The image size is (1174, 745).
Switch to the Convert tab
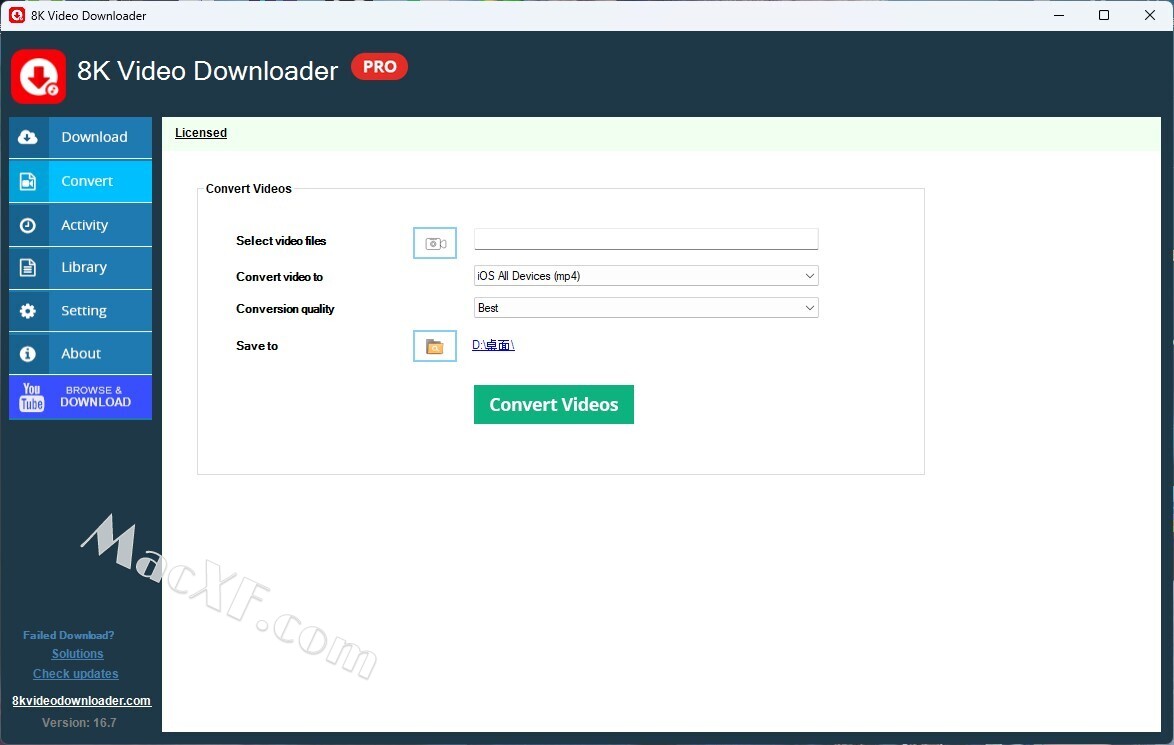[80, 181]
